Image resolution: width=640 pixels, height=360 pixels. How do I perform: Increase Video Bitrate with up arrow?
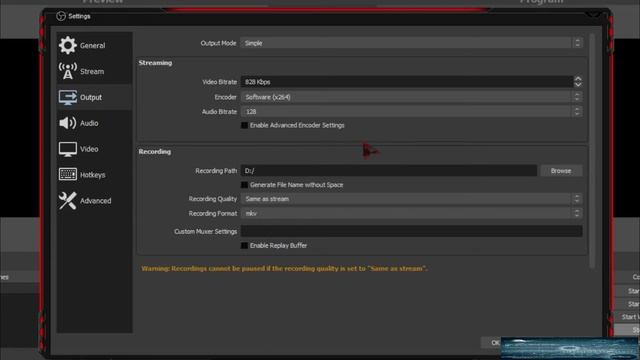(578, 79)
